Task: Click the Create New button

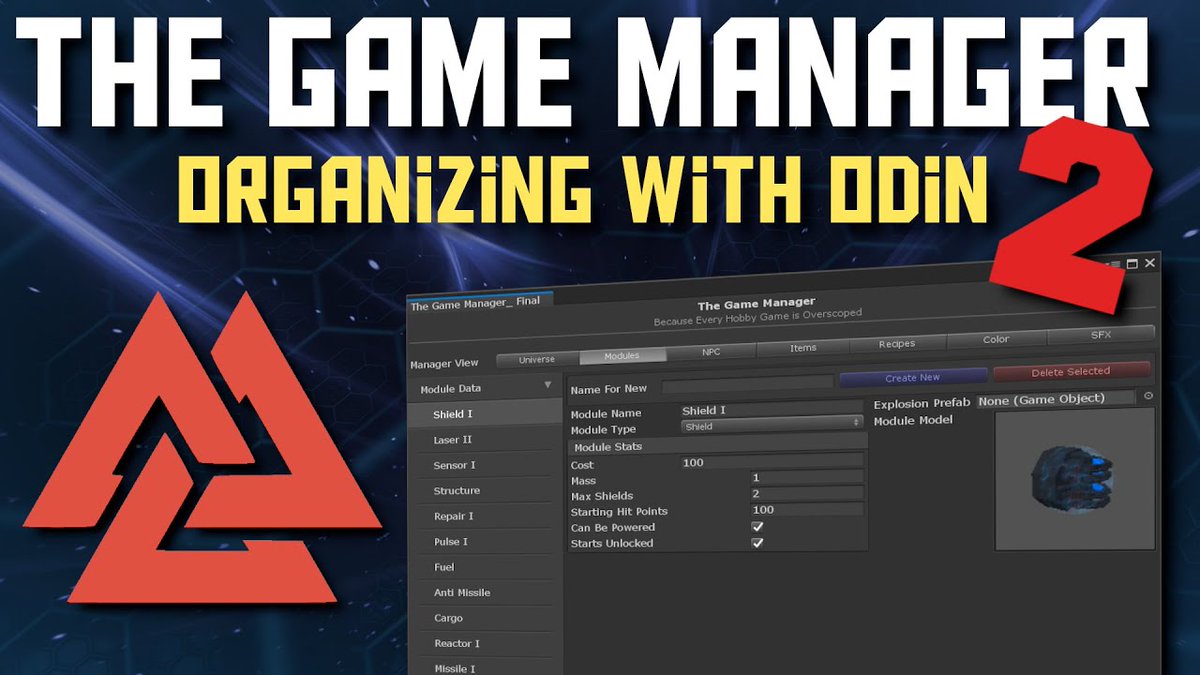Action: point(913,378)
